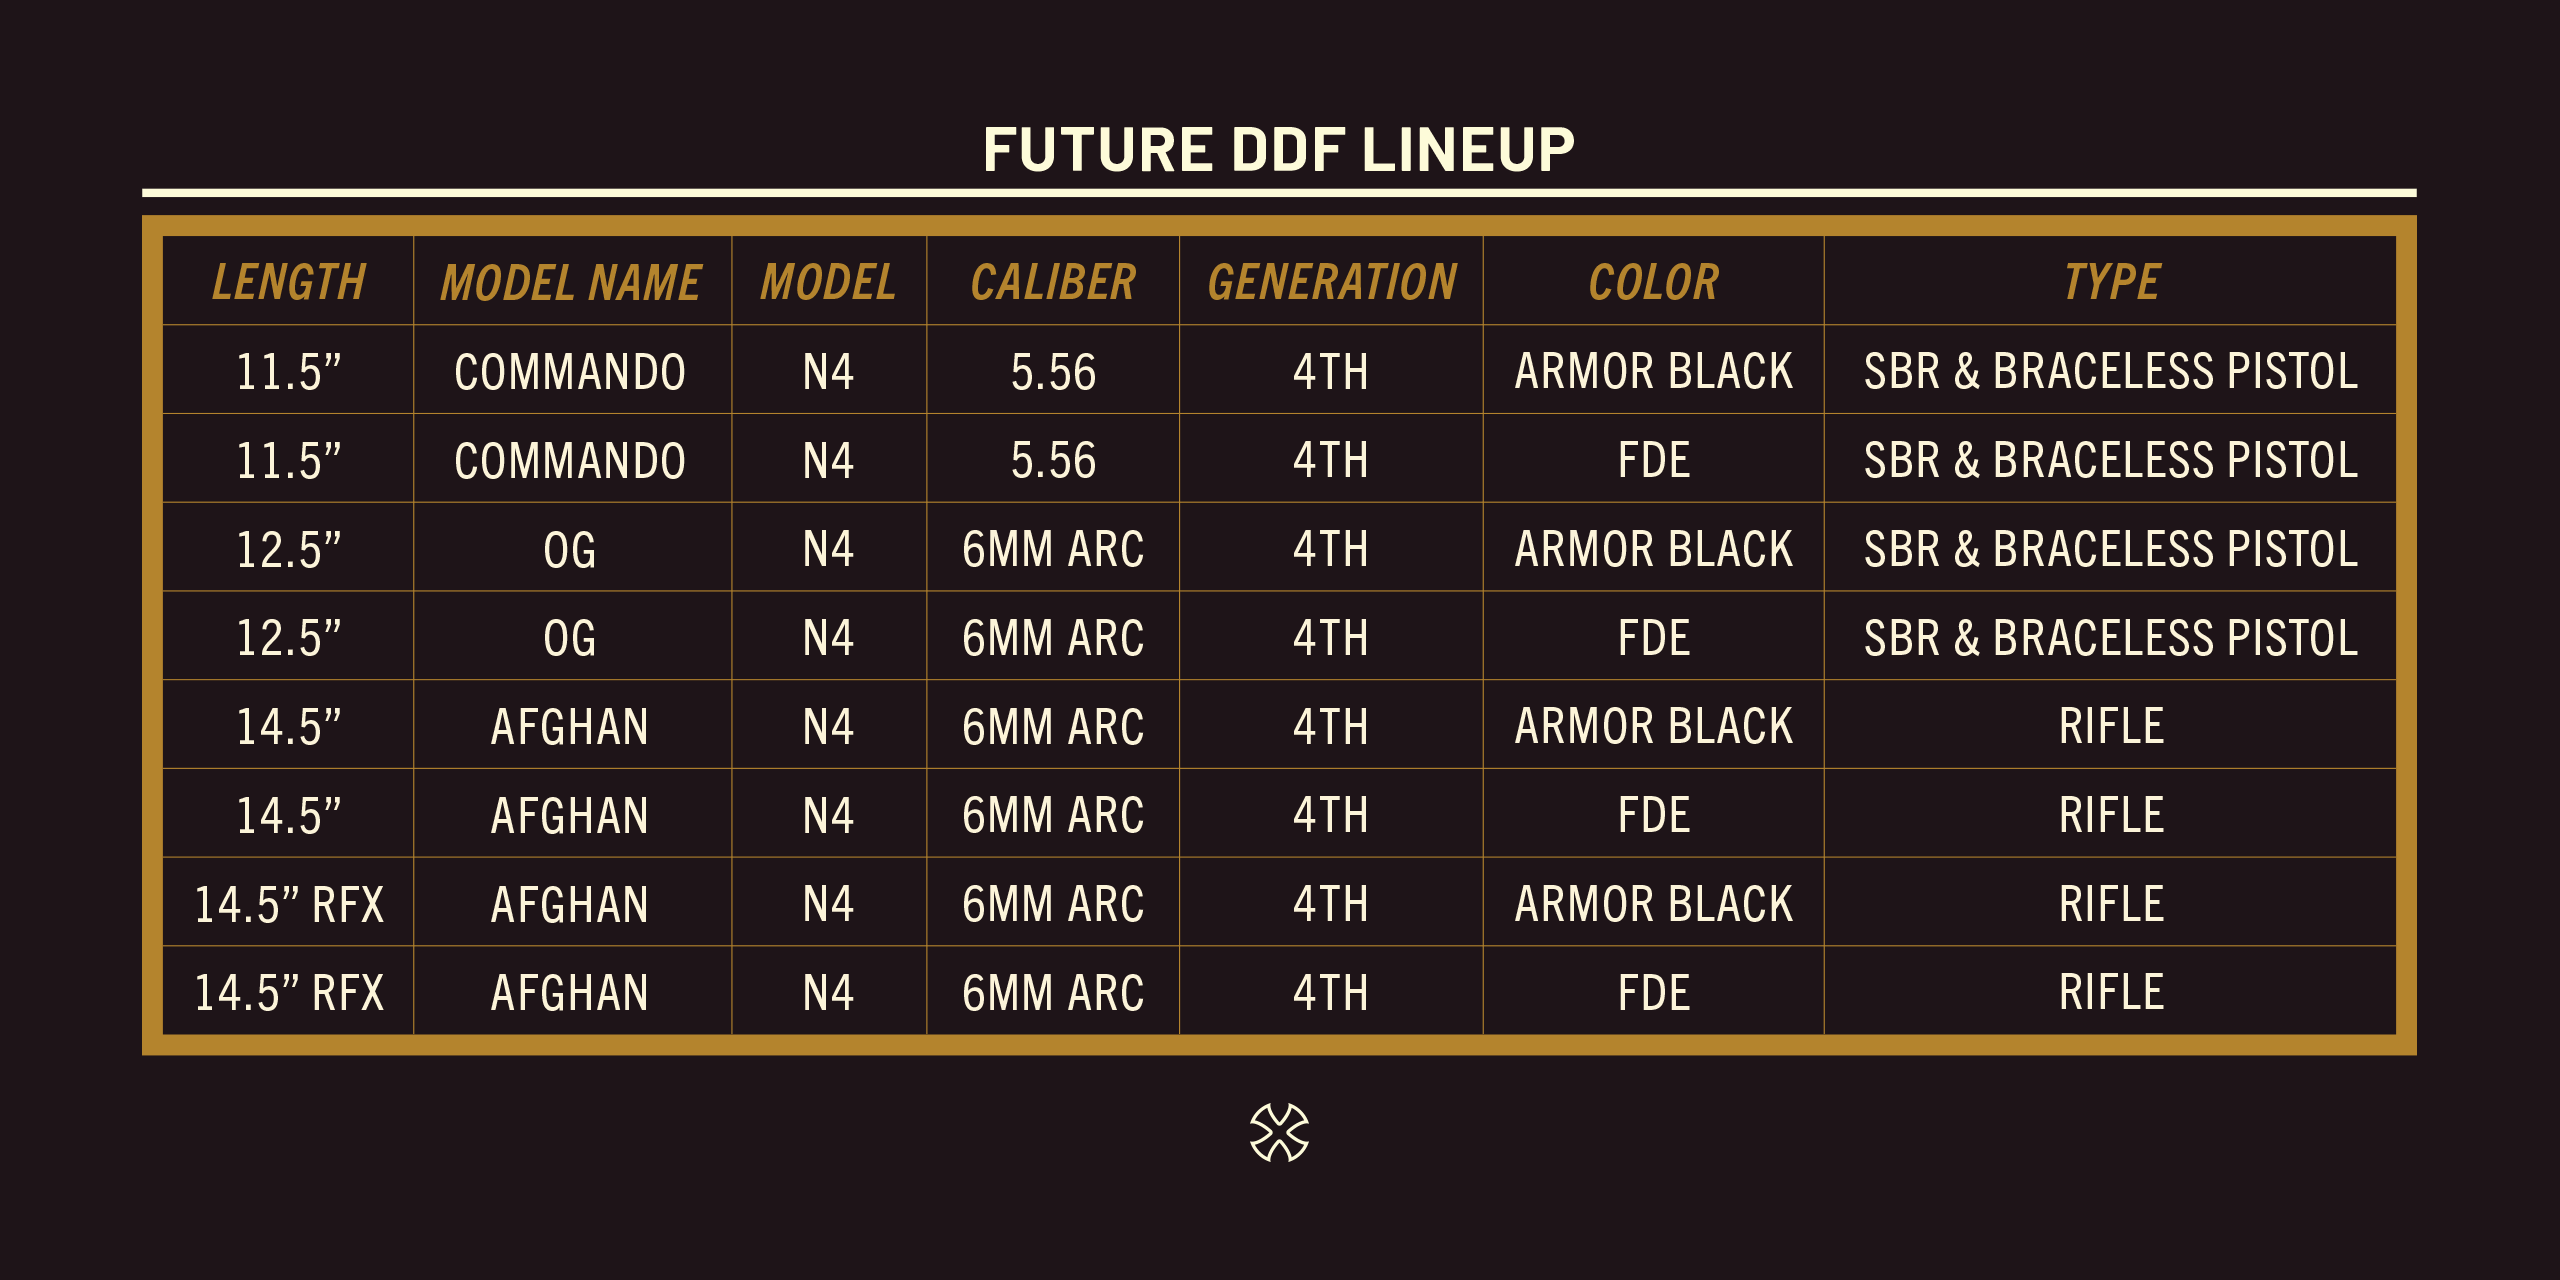
Task: Click the FUTURE DDF LINEUP title
Action: [x=1279, y=150]
